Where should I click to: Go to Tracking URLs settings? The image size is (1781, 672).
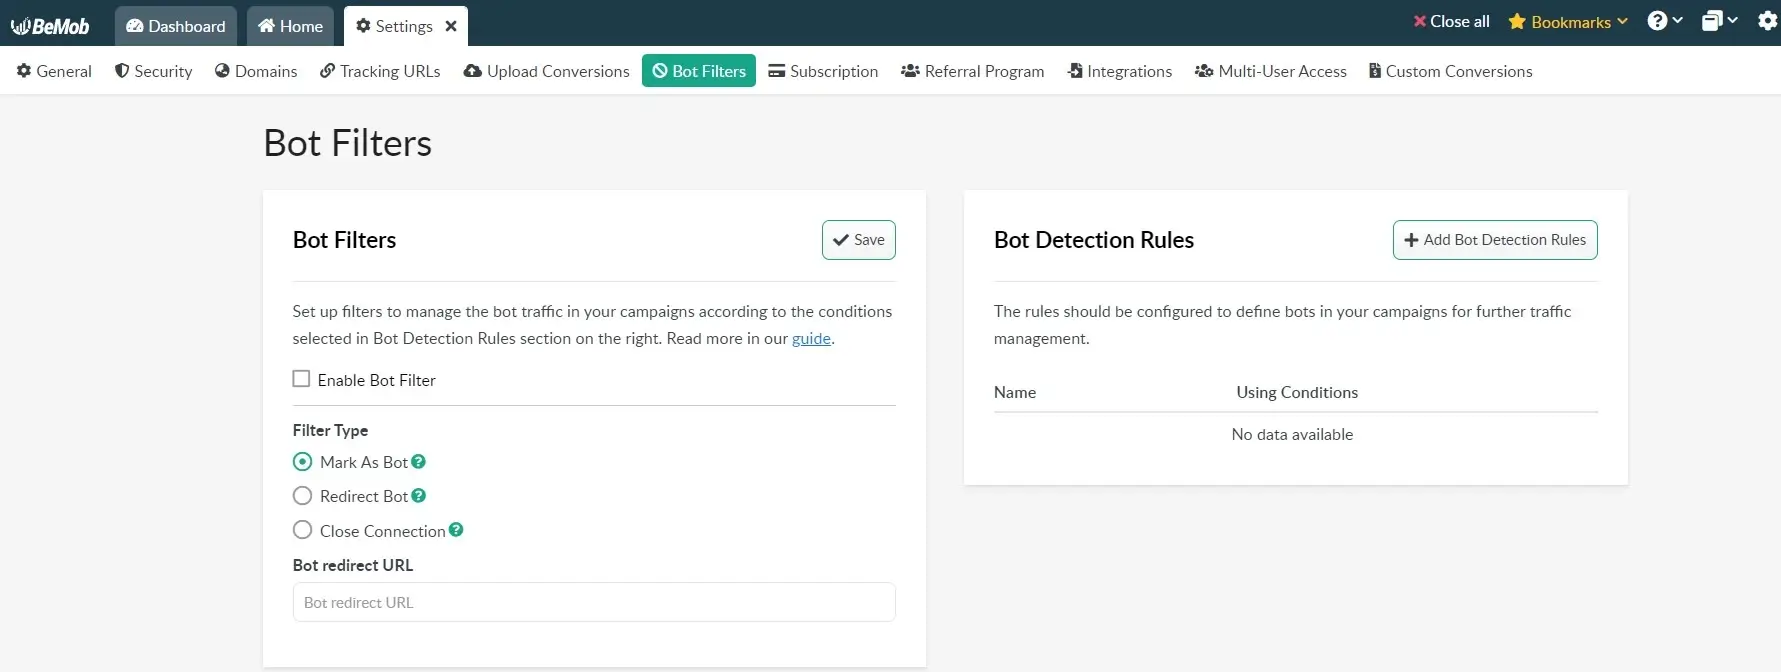pos(380,71)
